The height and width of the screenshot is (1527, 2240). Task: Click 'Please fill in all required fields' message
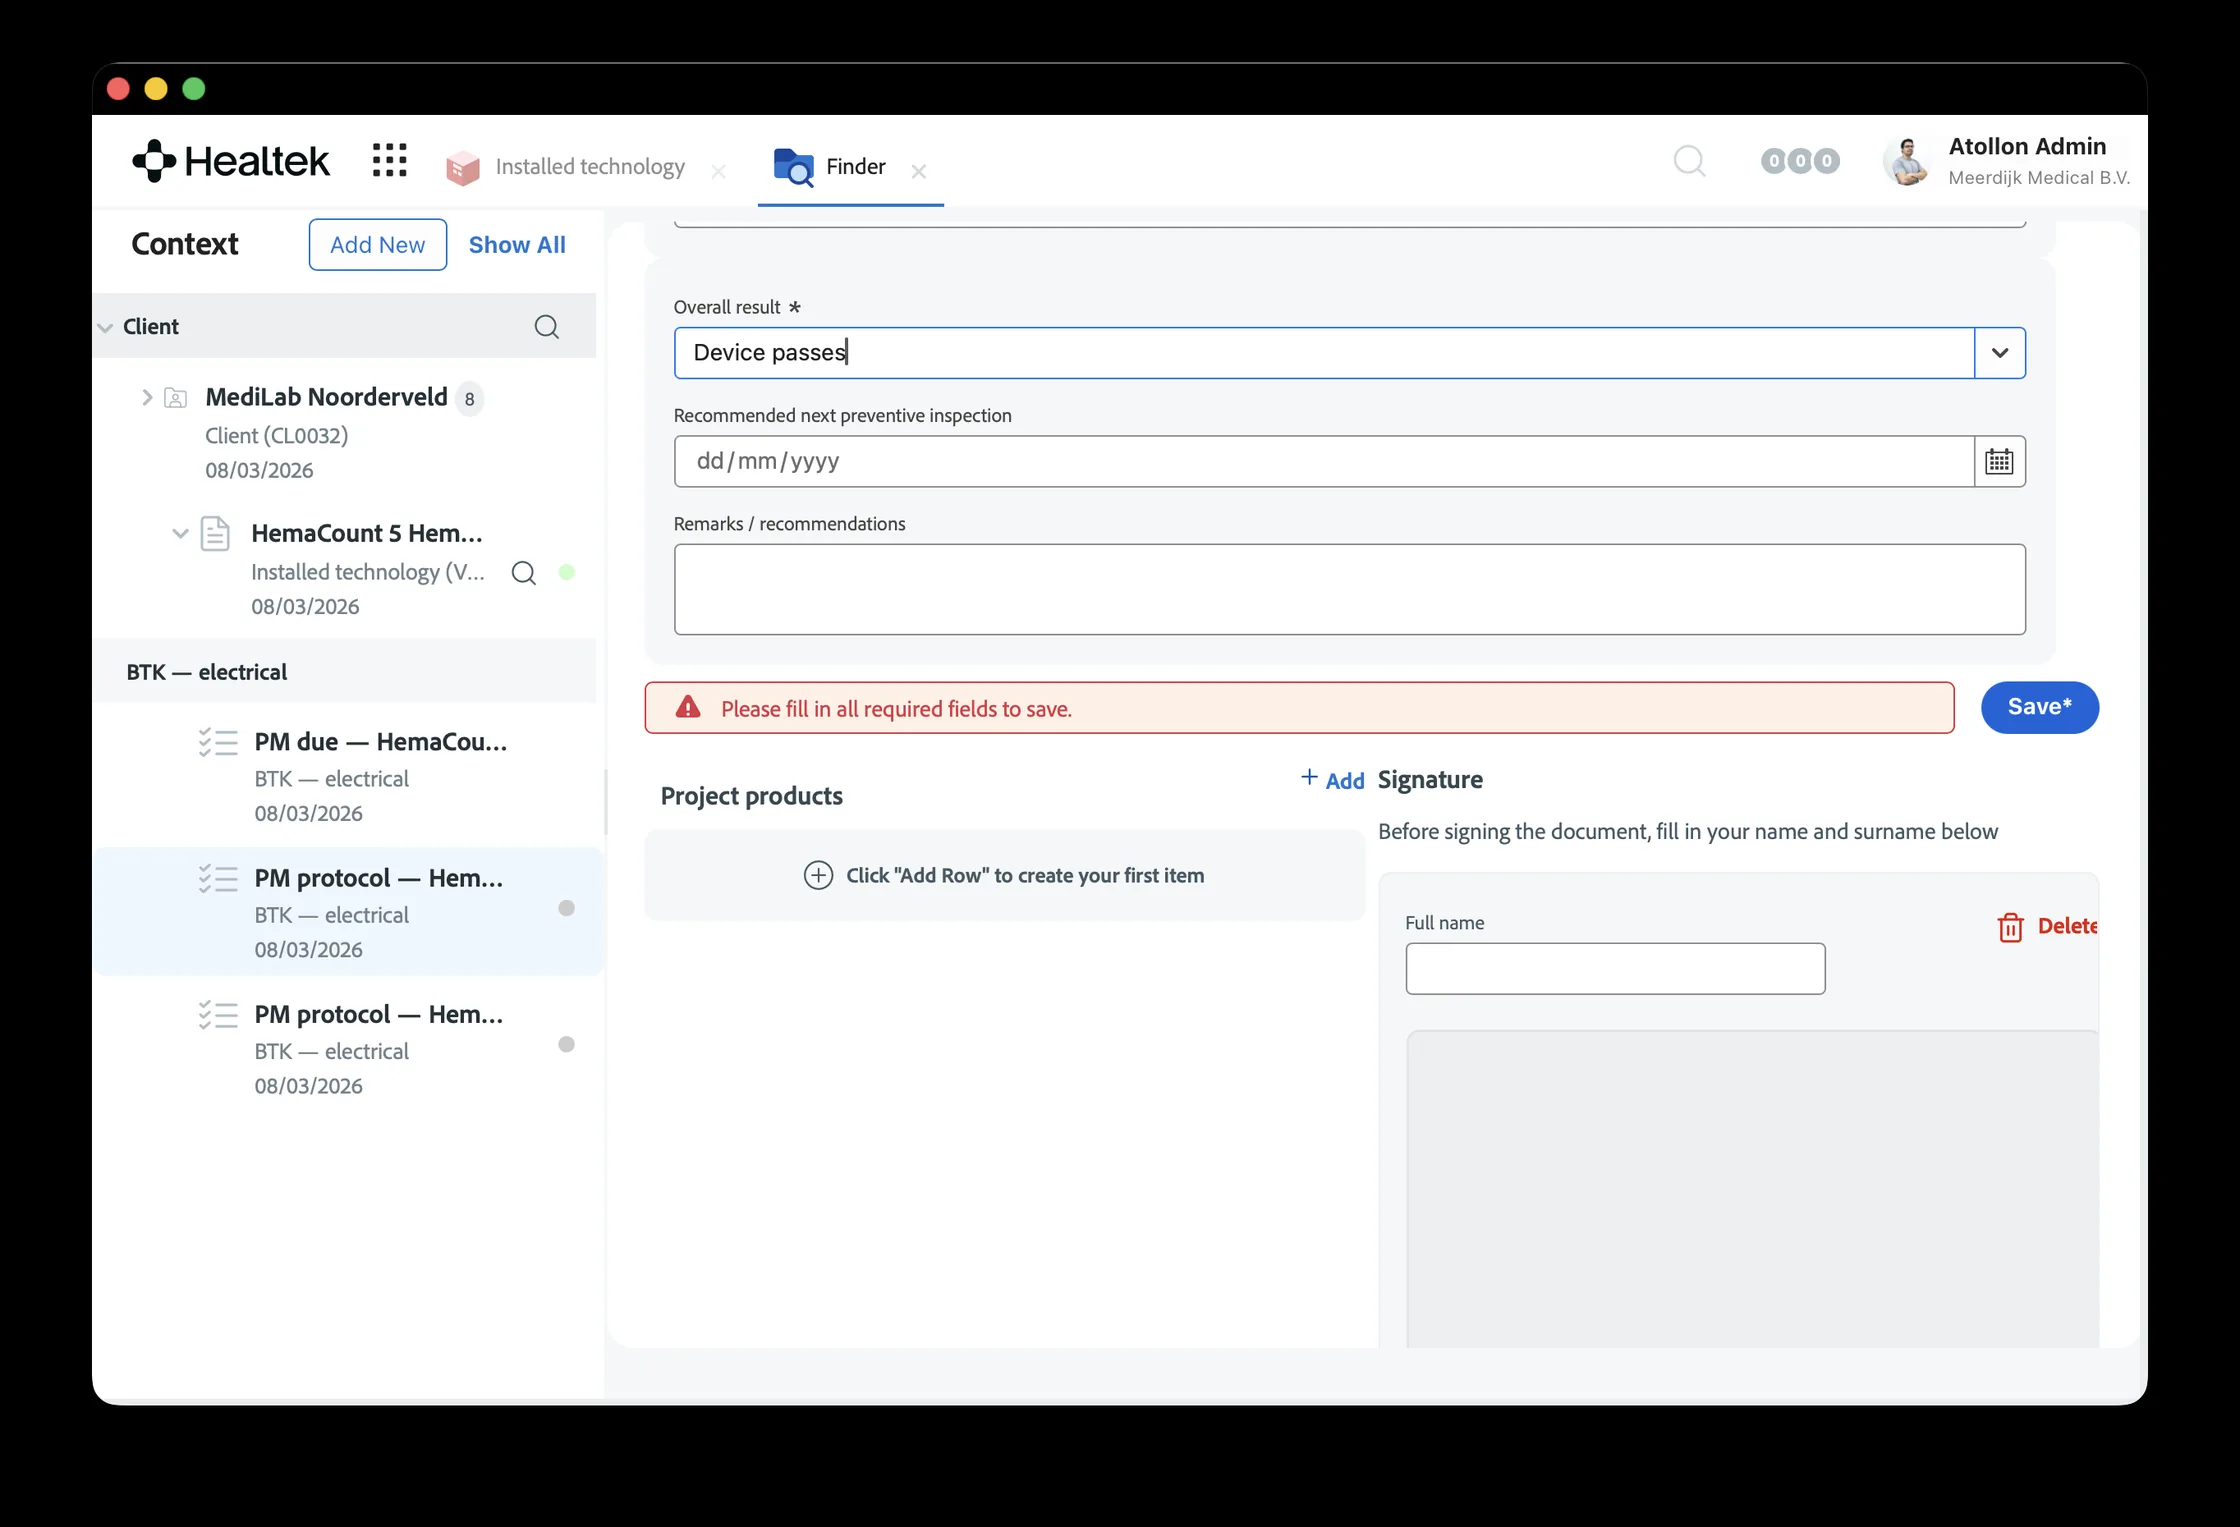pos(896,709)
